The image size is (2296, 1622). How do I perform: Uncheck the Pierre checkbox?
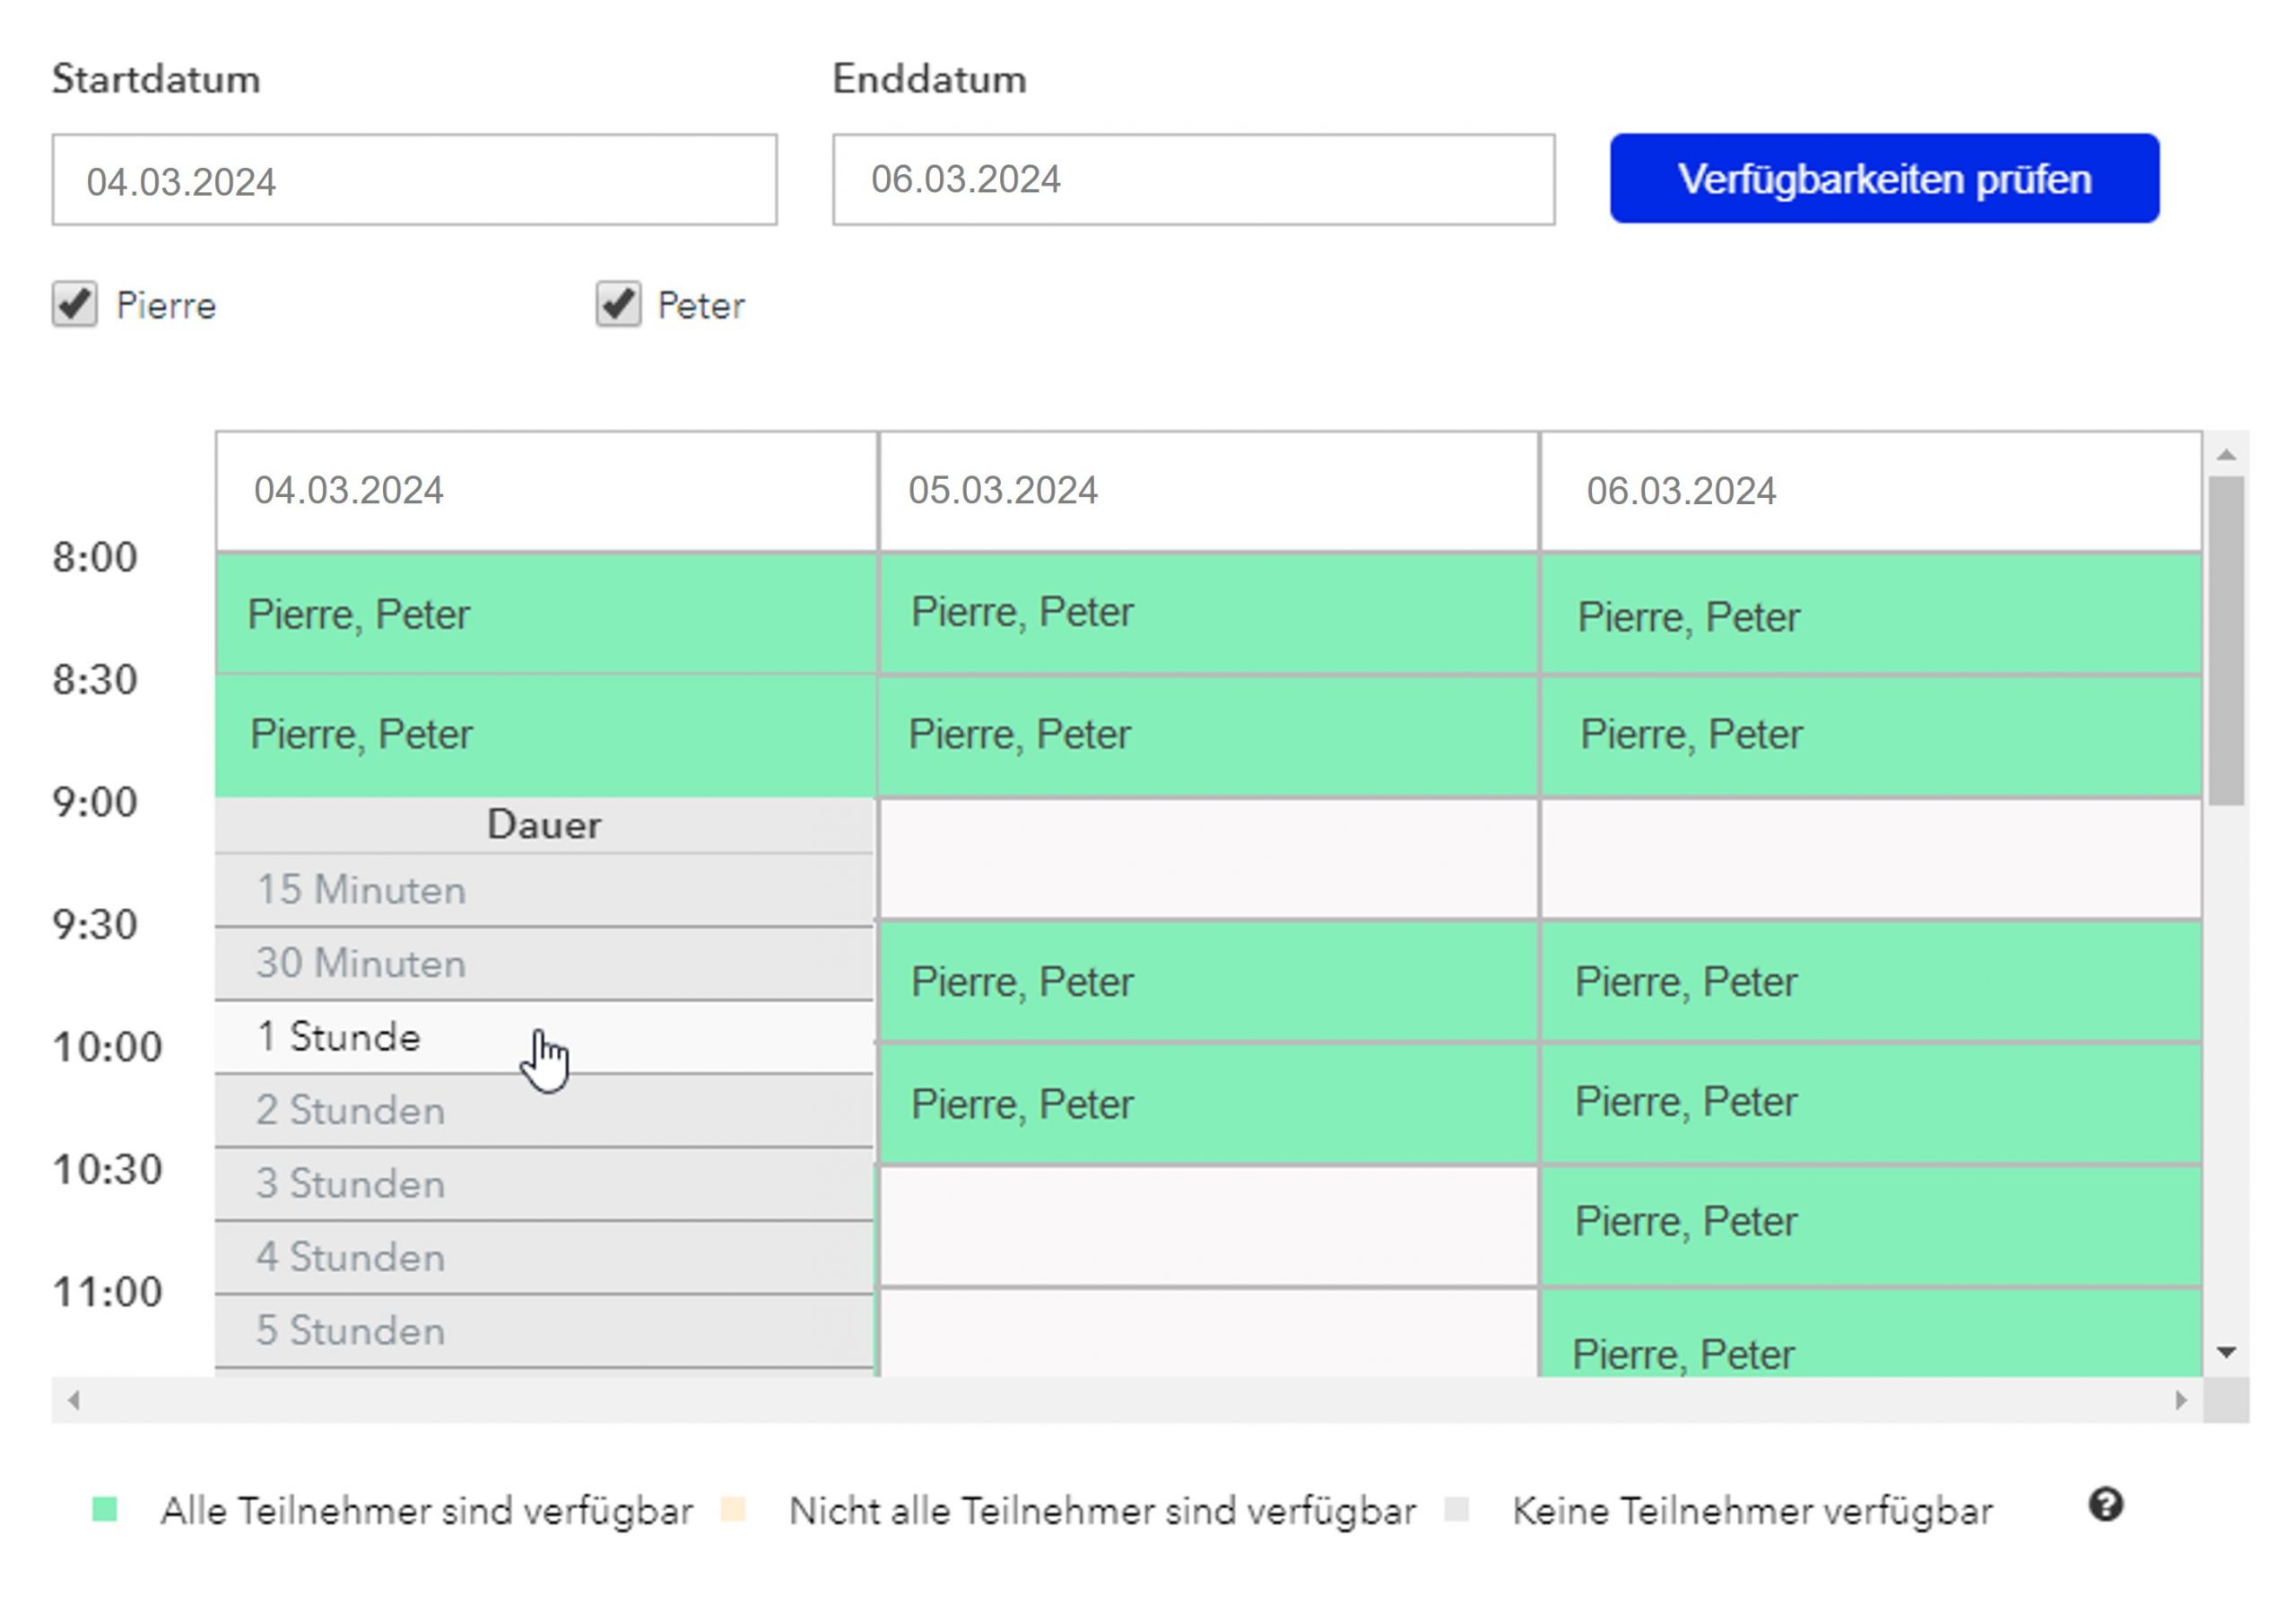click(x=75, y=304)
